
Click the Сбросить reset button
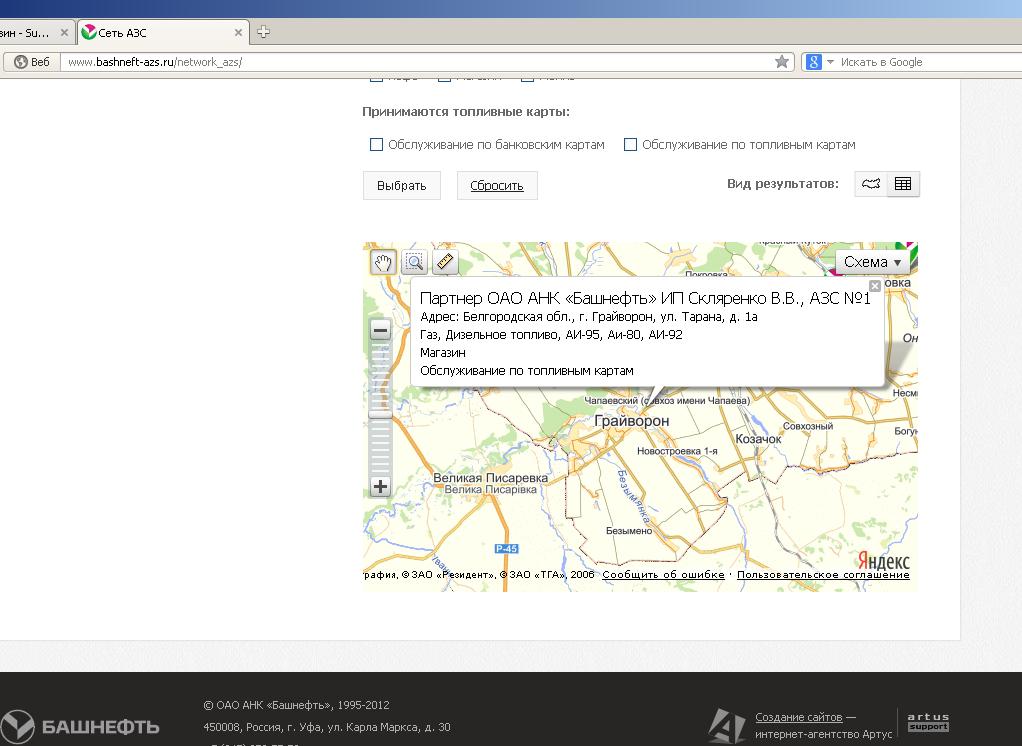click(x=497, y=186)
